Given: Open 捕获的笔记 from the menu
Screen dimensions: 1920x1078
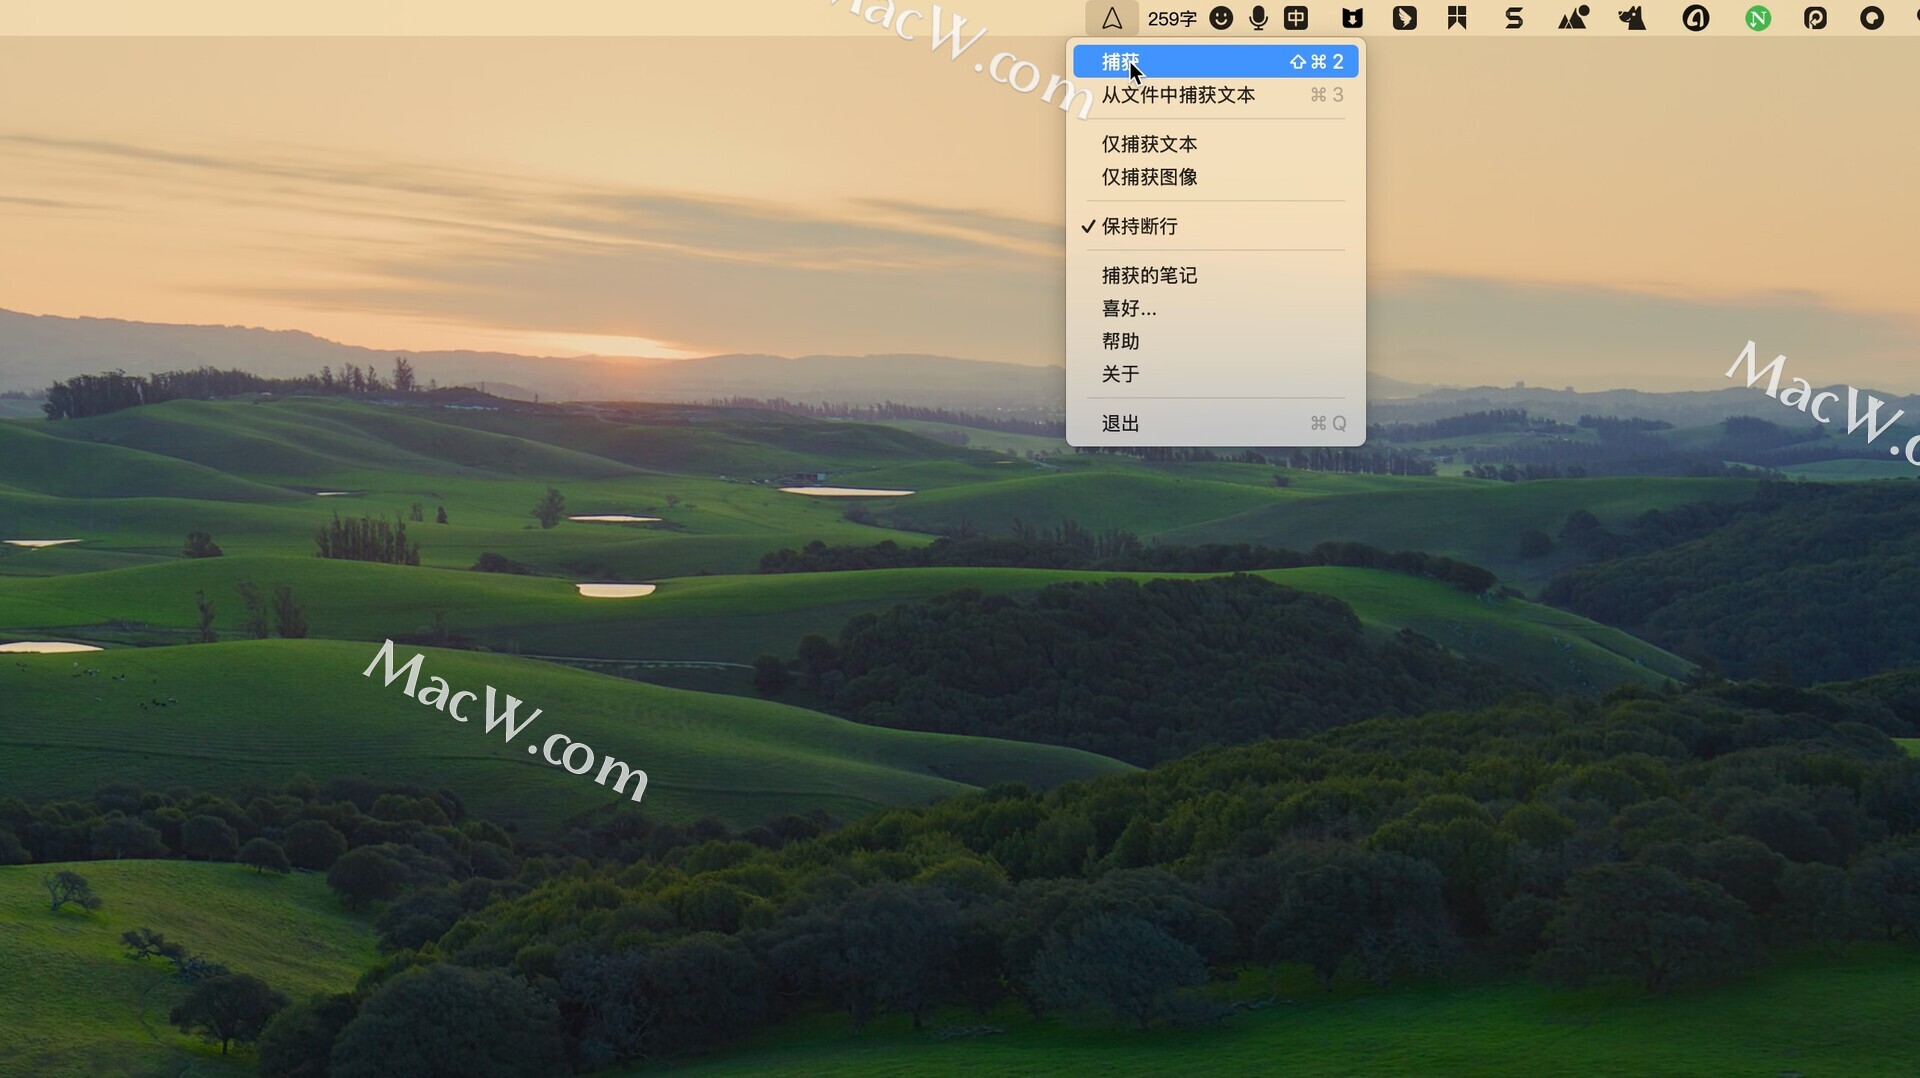Looking at the screenshot, I should [x=1215, y=275].
